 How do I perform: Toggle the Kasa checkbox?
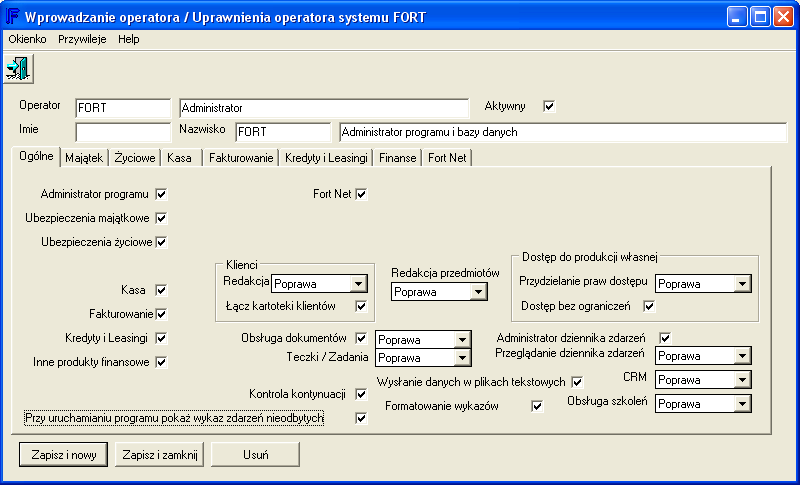click(161, 290)
